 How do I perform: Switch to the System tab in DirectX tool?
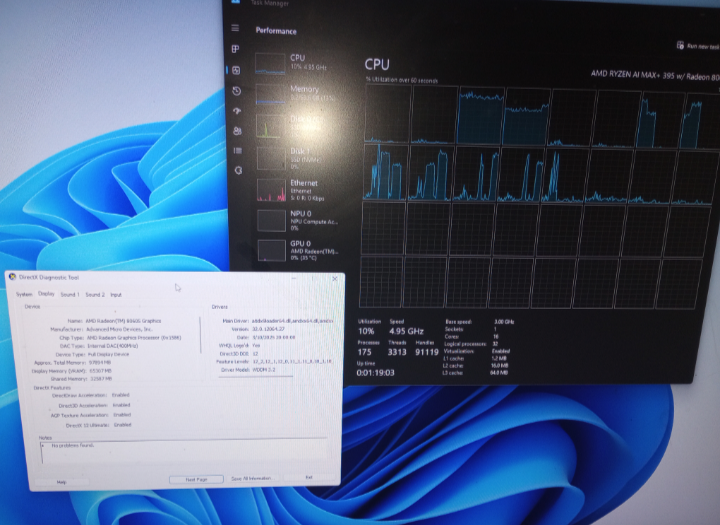pos(24,294)
